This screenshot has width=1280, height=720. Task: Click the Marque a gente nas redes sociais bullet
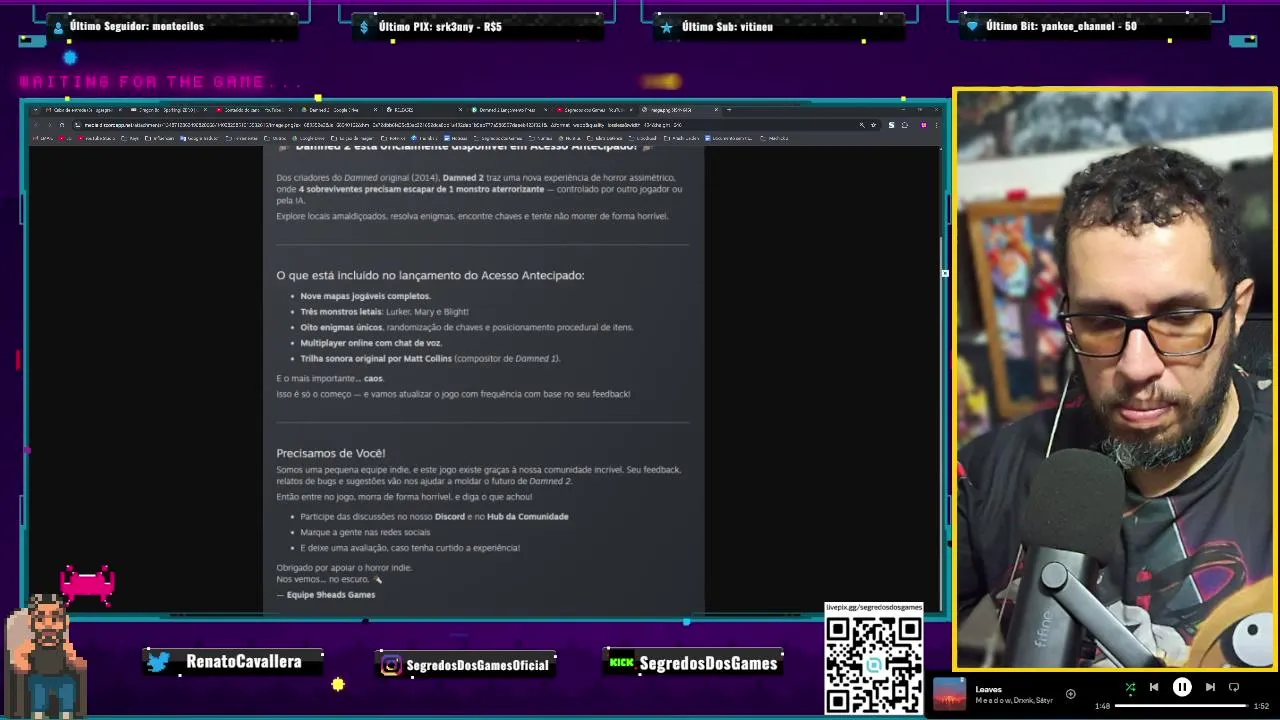pos(365,532)
